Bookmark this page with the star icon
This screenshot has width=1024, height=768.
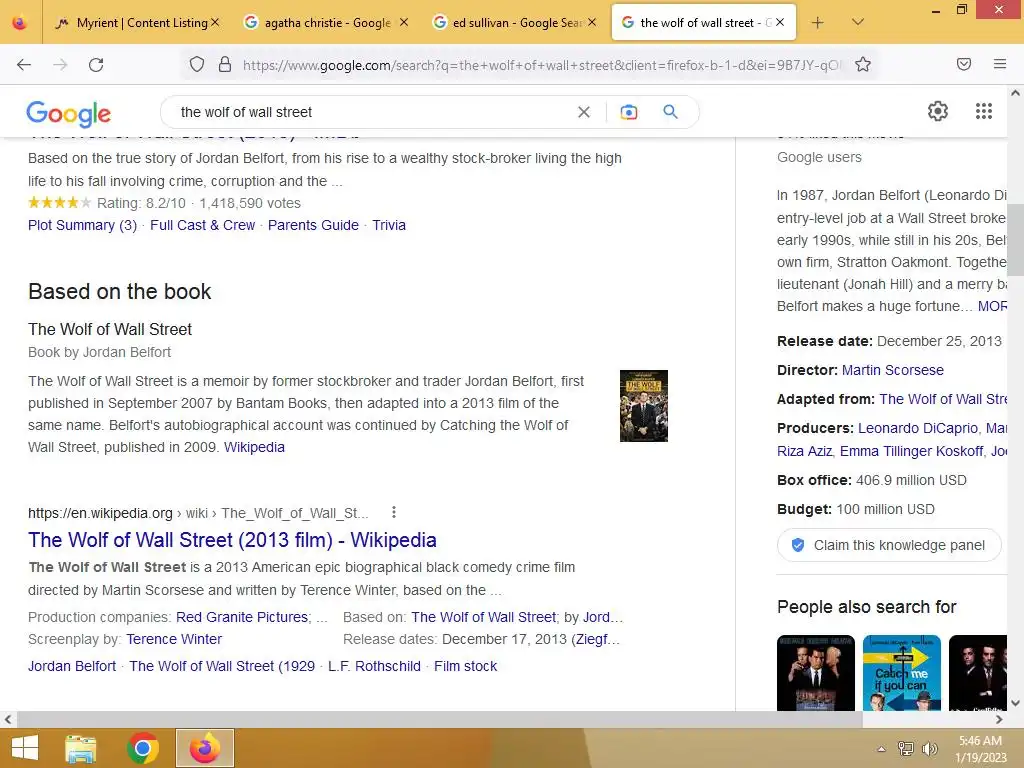coord(863,64)
